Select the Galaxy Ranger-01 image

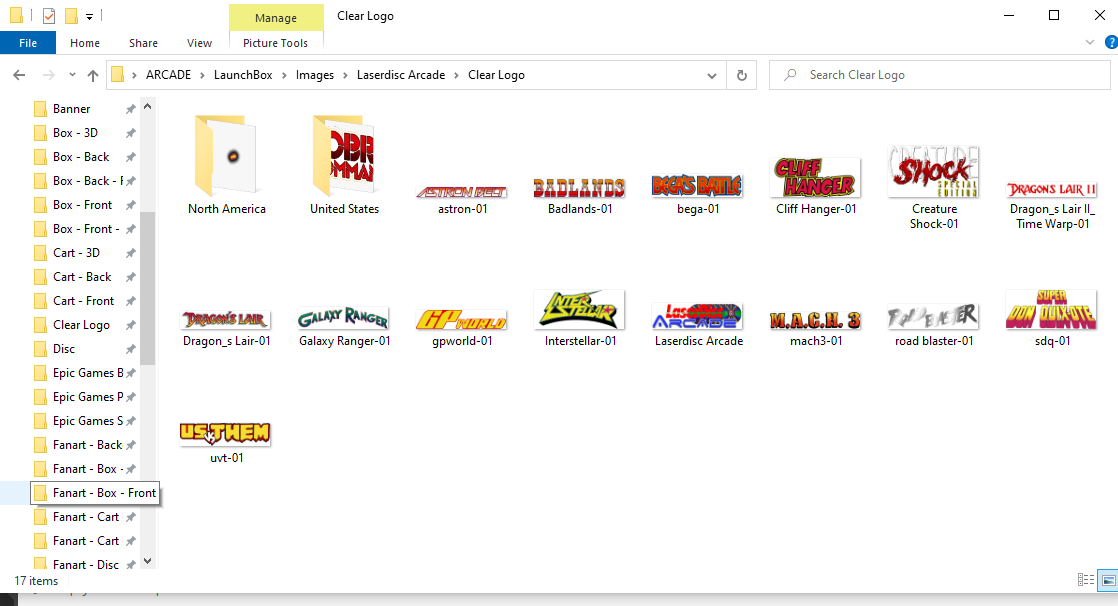coord(344,327)
